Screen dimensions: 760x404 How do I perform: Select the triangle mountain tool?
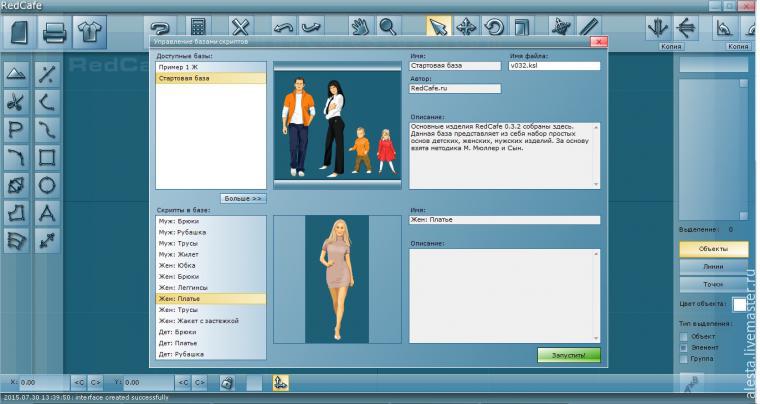[16, 75]
